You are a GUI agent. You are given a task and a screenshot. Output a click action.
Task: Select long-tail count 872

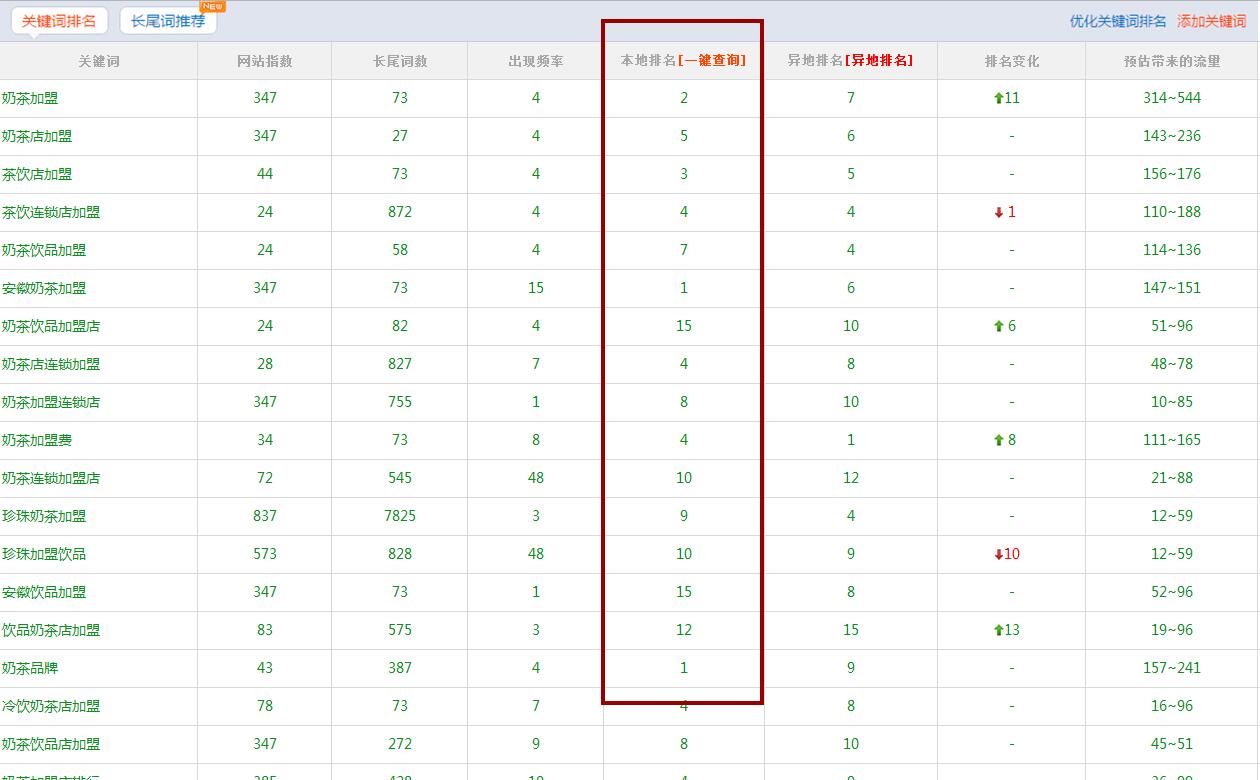tap(400, 212)
